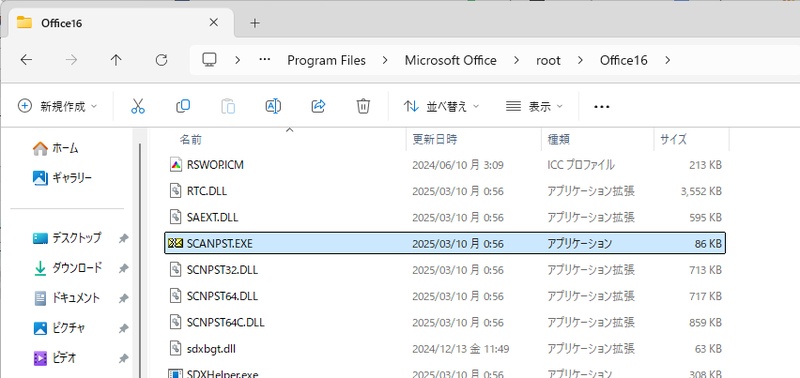Click the navigation pane vertical scrollbar
Screen dimensions: 800x378
140,260
